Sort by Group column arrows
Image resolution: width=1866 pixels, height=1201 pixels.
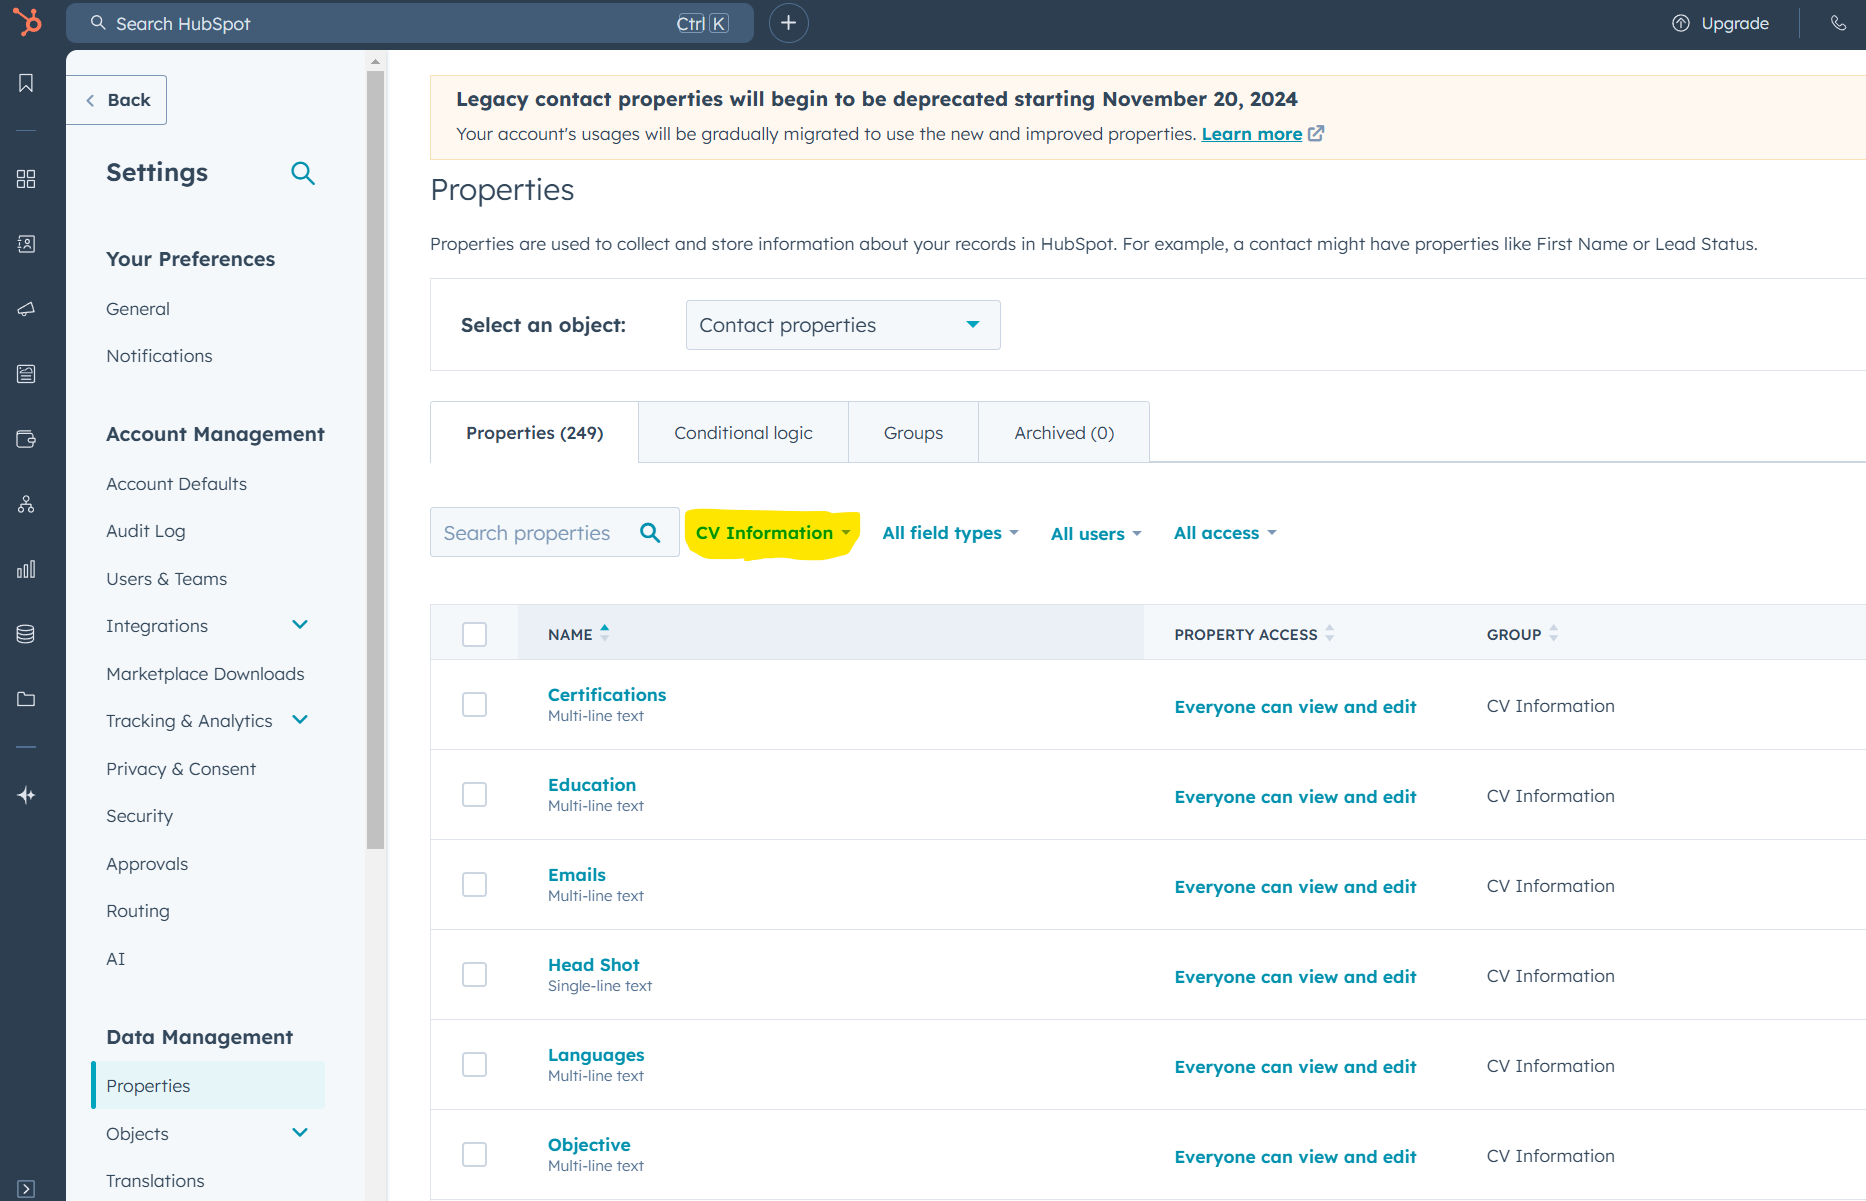(1553, 633)
